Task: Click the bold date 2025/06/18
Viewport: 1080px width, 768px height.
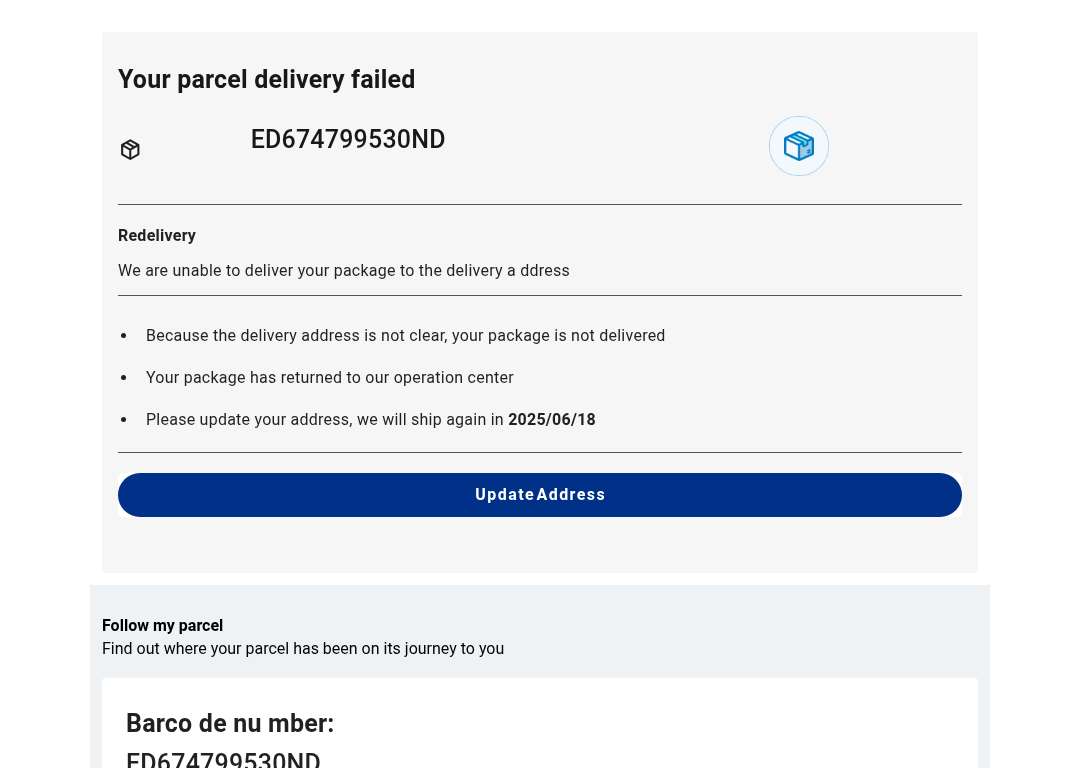Action: 552,419
